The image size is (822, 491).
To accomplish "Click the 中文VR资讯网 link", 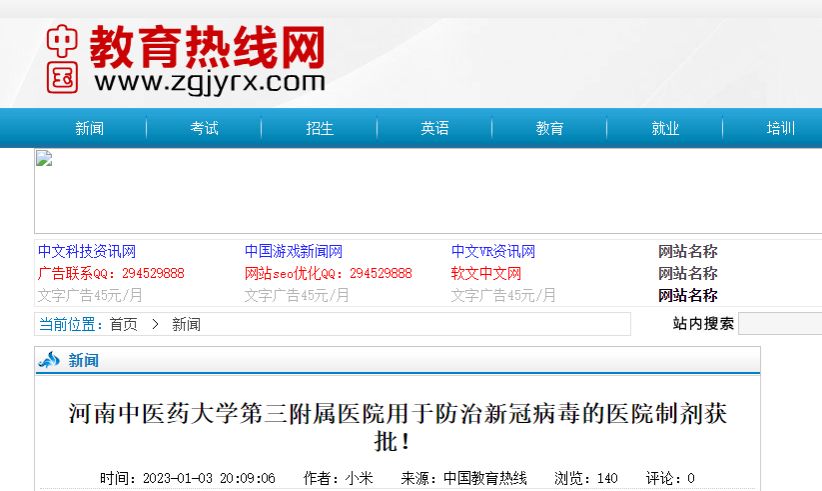I will pos(493,252).
